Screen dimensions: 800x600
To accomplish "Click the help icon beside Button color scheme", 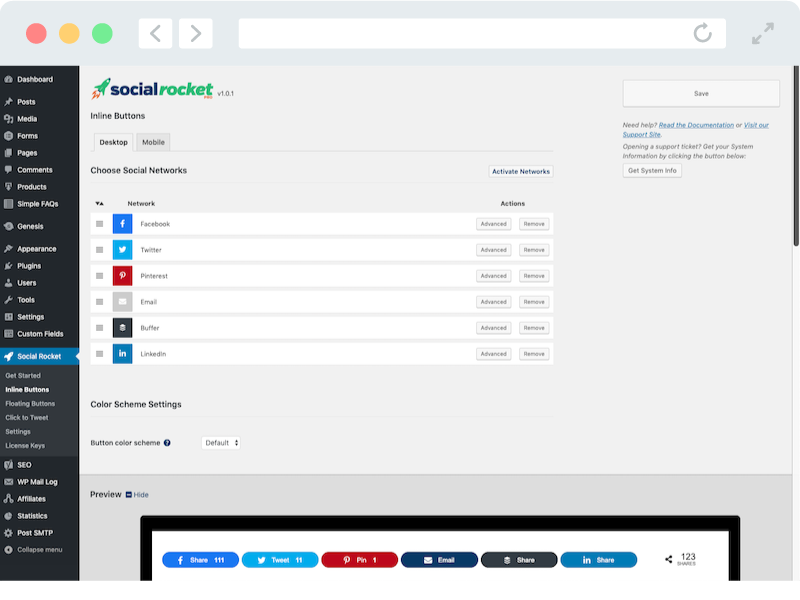I will coord(167,443).
